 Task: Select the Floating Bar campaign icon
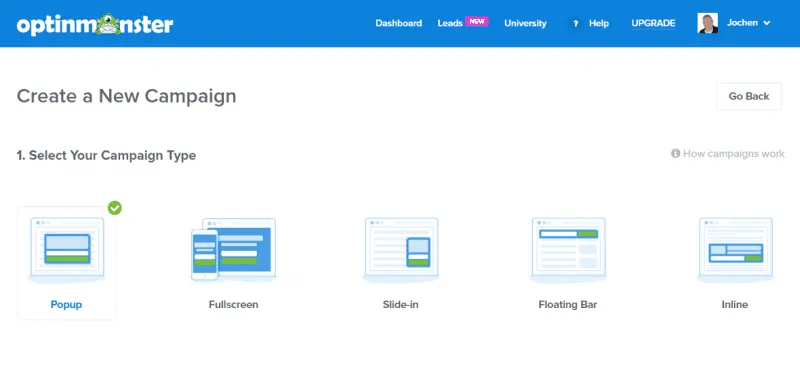pyautogui.click(x=568, y=250)
